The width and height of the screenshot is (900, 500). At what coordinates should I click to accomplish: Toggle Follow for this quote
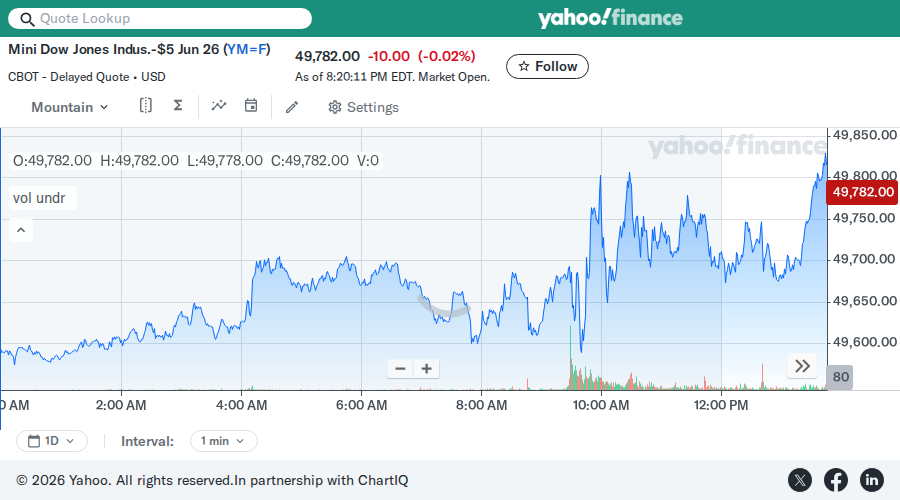547,67
